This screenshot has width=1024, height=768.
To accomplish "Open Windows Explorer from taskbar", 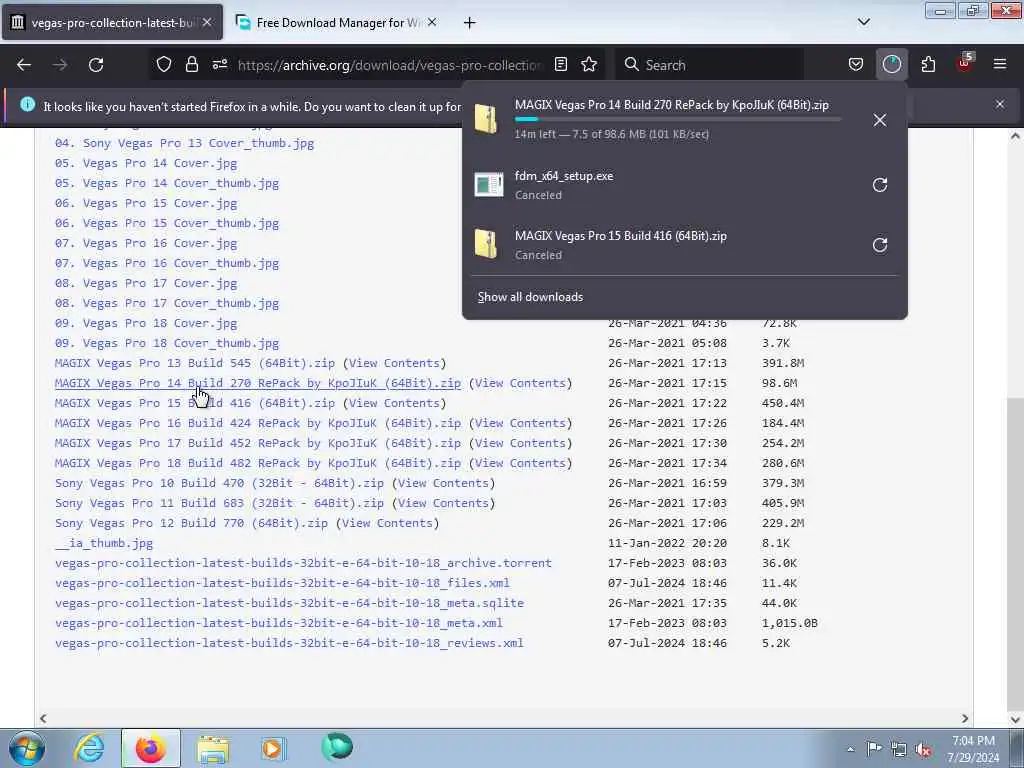I will [x=213, y=749].
